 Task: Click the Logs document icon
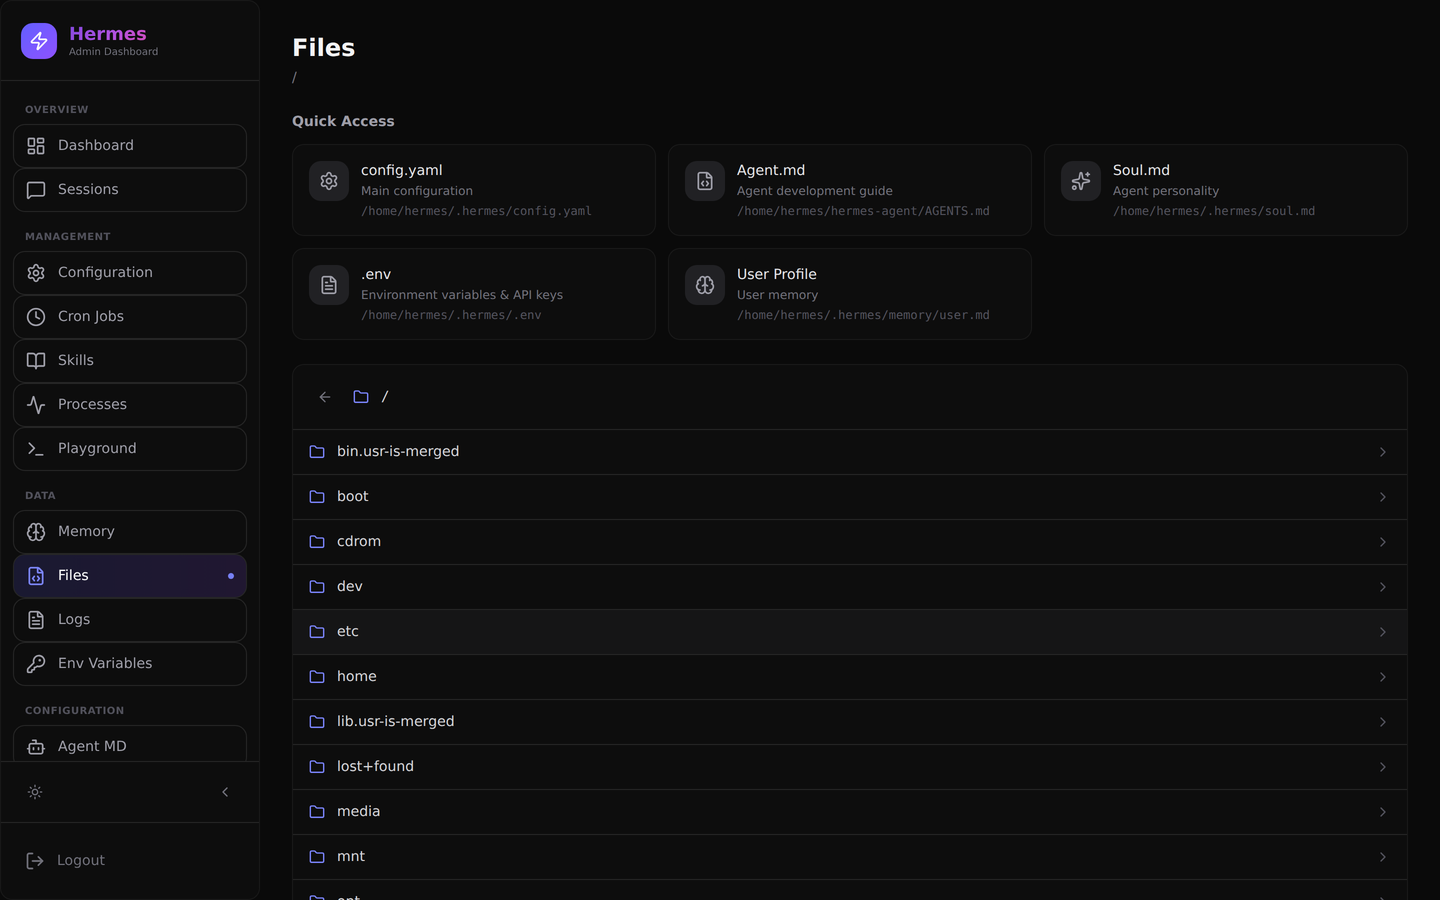pos(36,620)
